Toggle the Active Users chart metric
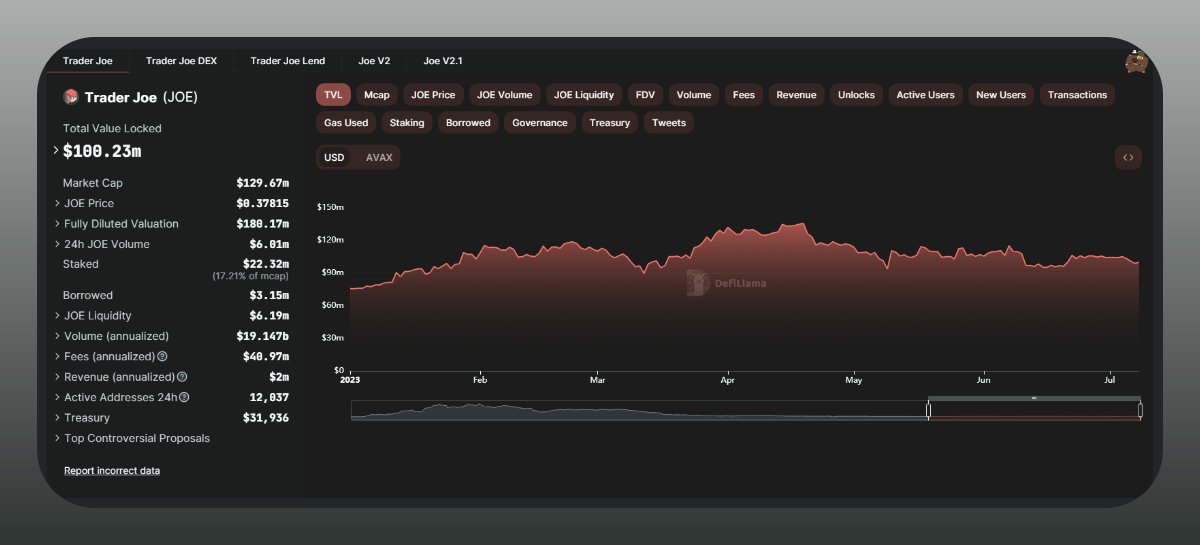 click(x=925, y=95)
